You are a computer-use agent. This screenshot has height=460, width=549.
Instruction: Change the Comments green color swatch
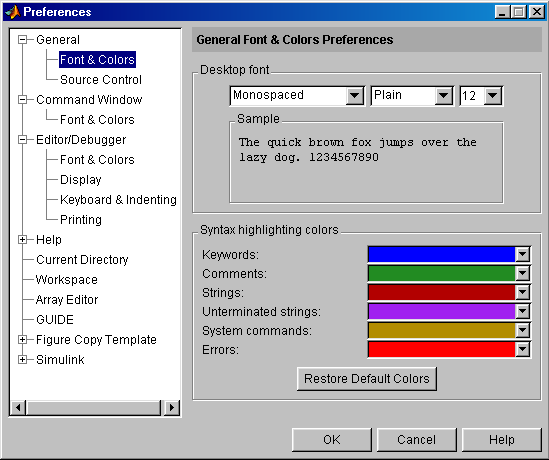(449, 273)
